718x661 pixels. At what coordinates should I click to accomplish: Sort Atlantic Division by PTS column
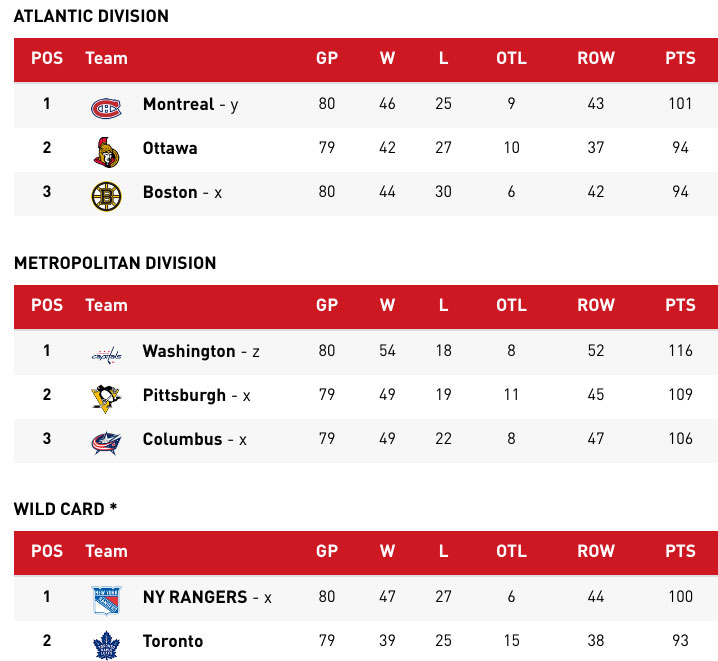tap(680, 58)
